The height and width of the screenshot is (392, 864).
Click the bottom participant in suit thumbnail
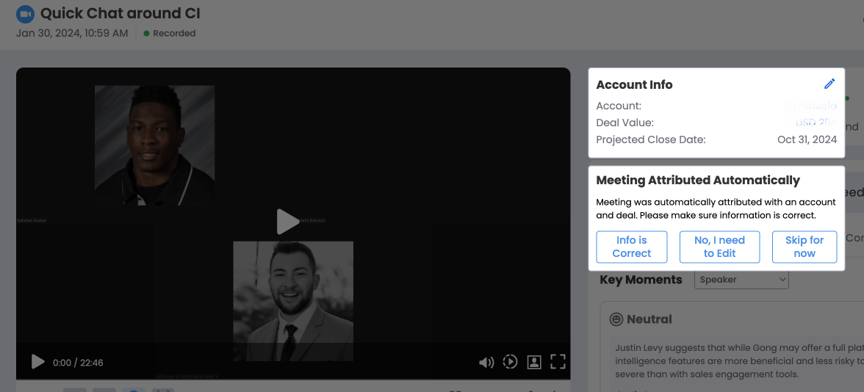(293, 301)
